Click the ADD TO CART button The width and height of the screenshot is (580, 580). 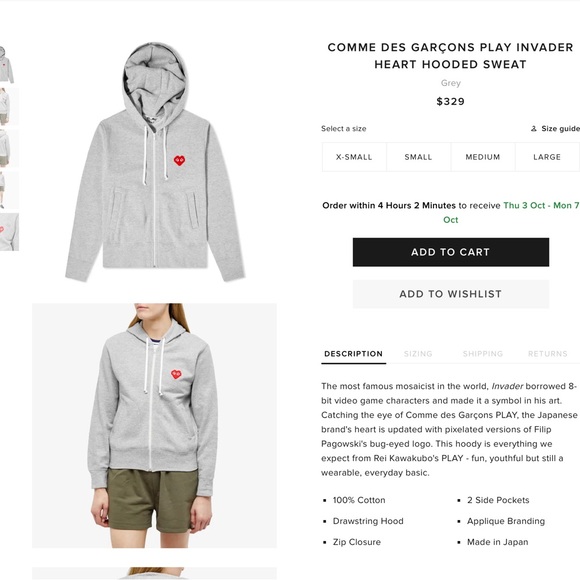(451, 252)
